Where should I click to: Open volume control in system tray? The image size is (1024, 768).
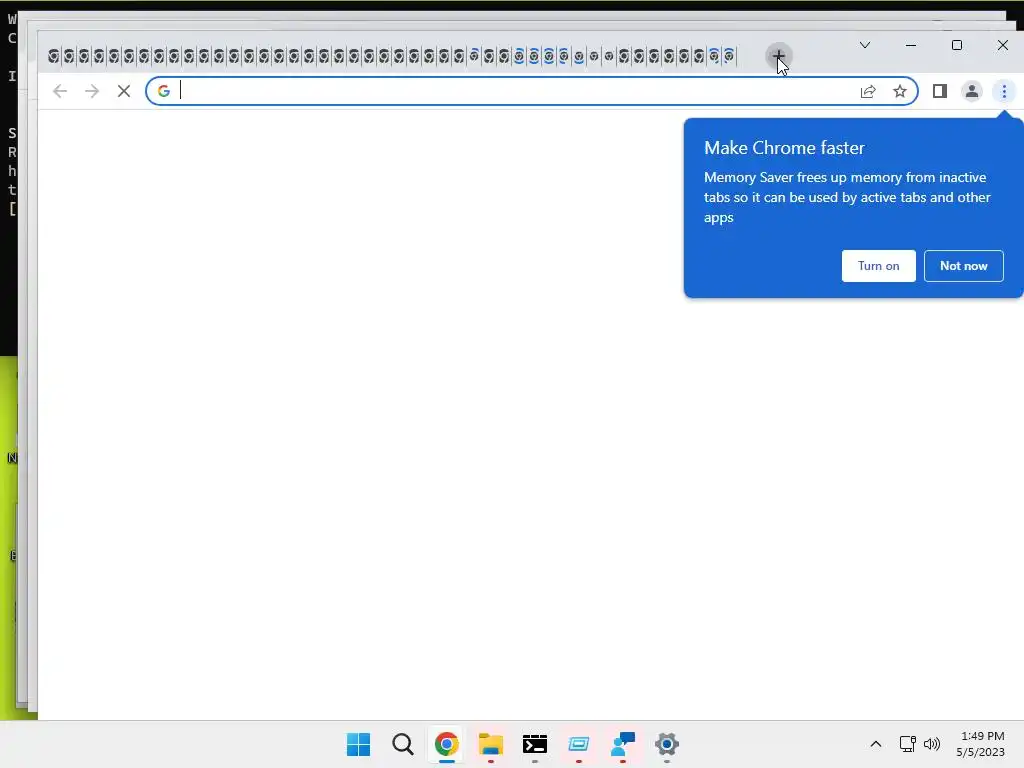coord(932,744)
